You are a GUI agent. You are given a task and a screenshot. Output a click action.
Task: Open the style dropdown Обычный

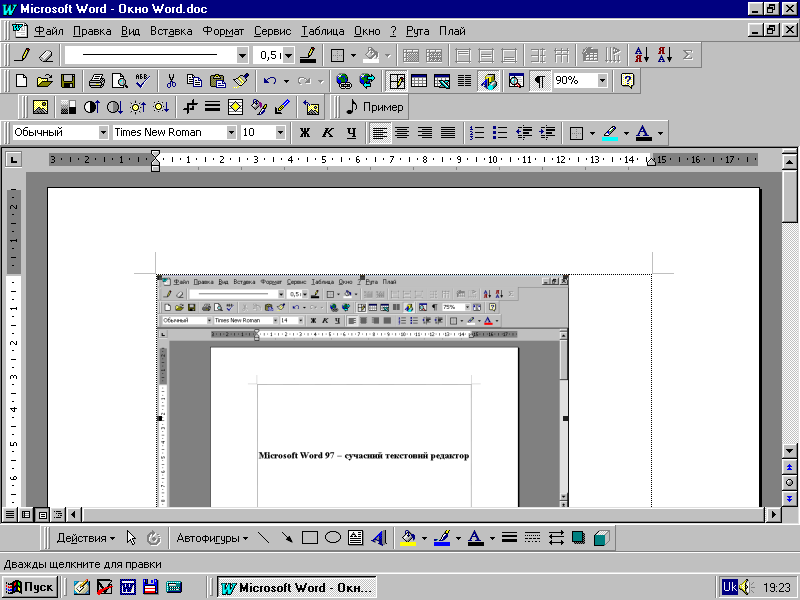click(x=103, y=133)
